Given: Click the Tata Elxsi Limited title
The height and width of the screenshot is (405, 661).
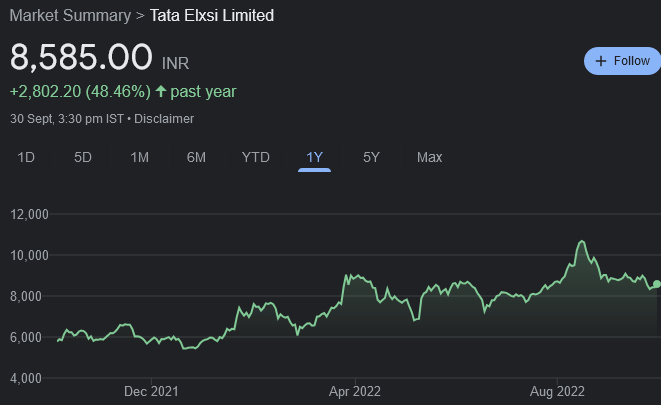Looking at the screenshot, I should click(x=212, y=16).
